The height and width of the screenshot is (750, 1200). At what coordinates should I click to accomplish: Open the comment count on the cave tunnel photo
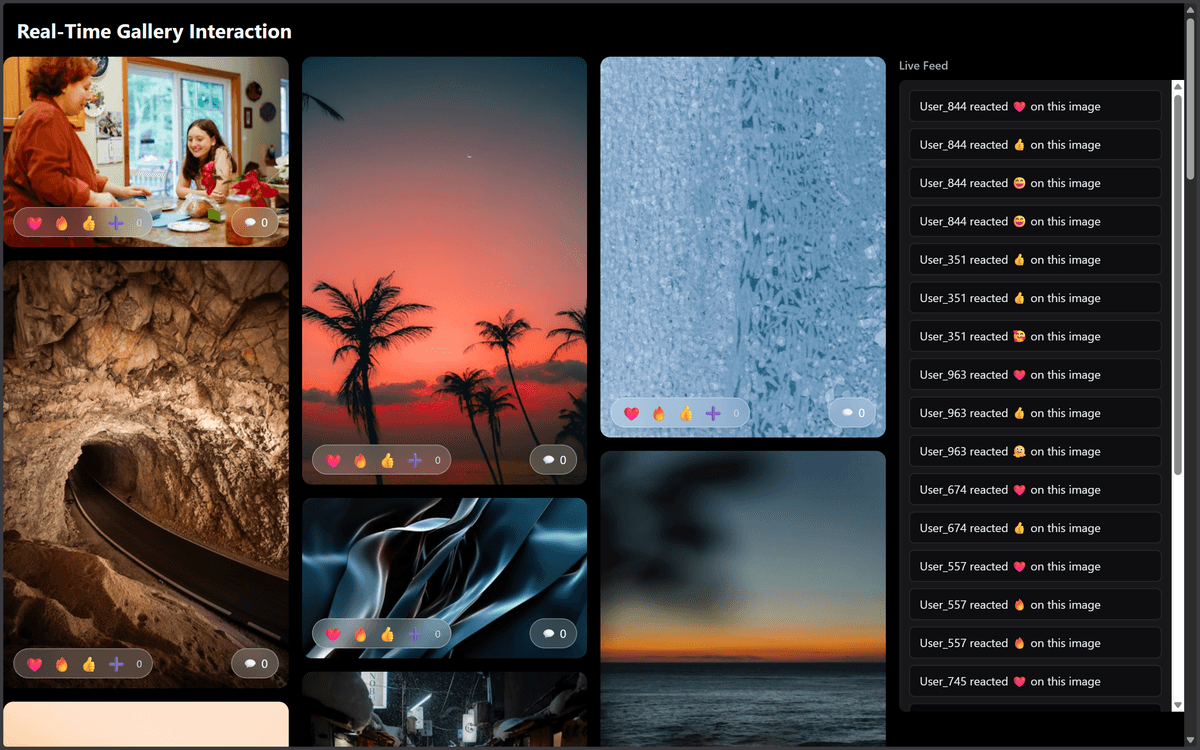coord(255,663)
